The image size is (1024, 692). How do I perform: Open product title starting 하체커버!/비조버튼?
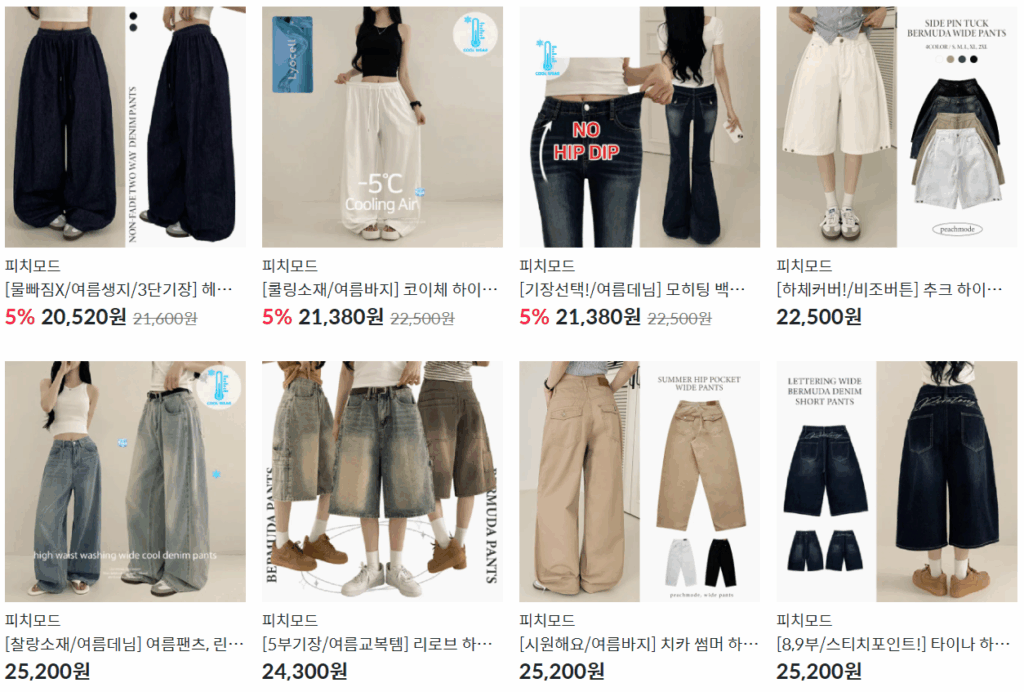pos(889,289)
